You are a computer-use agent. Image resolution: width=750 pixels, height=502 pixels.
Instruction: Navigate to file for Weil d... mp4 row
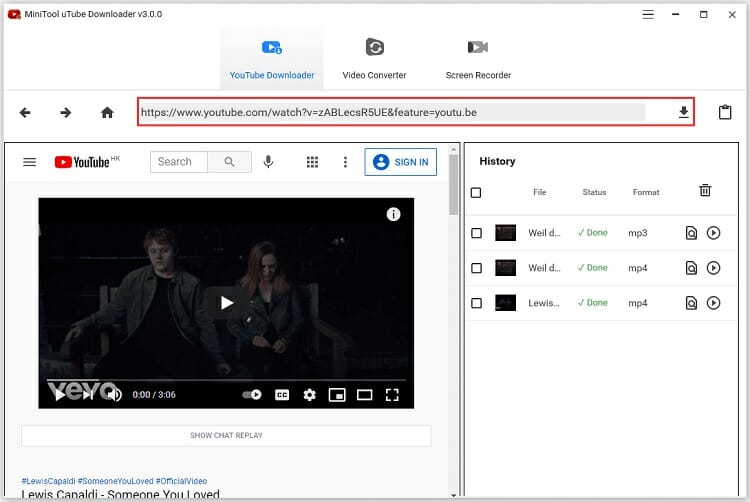tap(691, 268)
